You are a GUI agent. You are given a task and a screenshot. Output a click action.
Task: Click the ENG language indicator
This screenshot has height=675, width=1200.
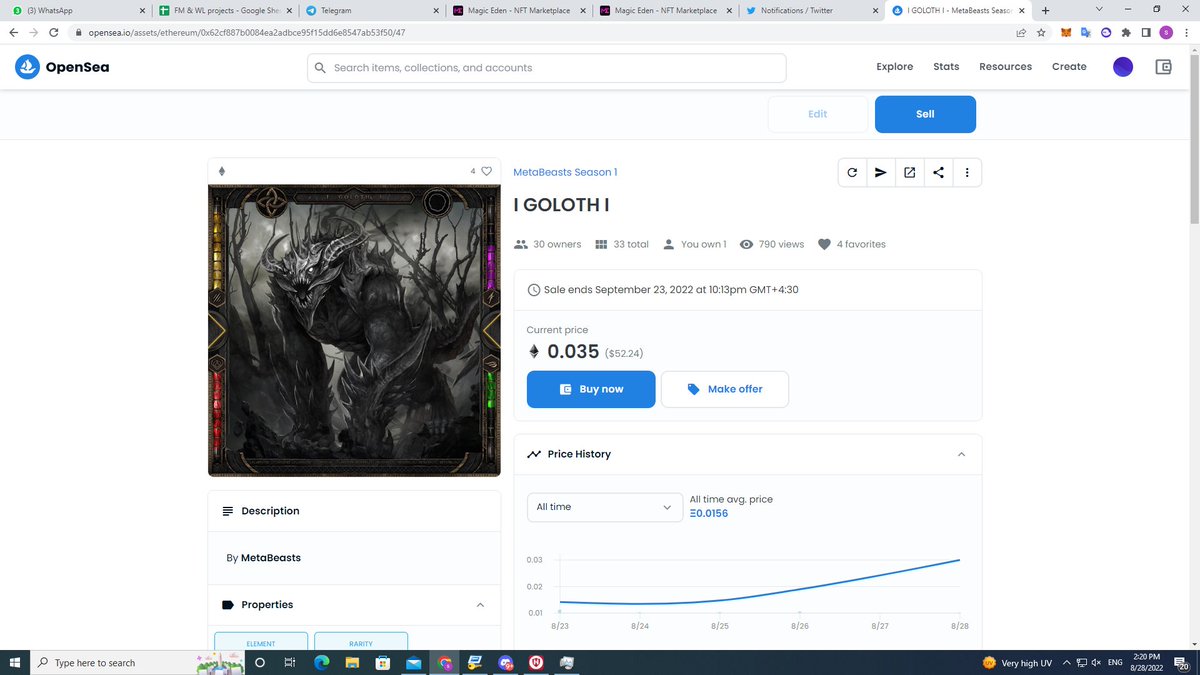click(x=1115, y=662)
